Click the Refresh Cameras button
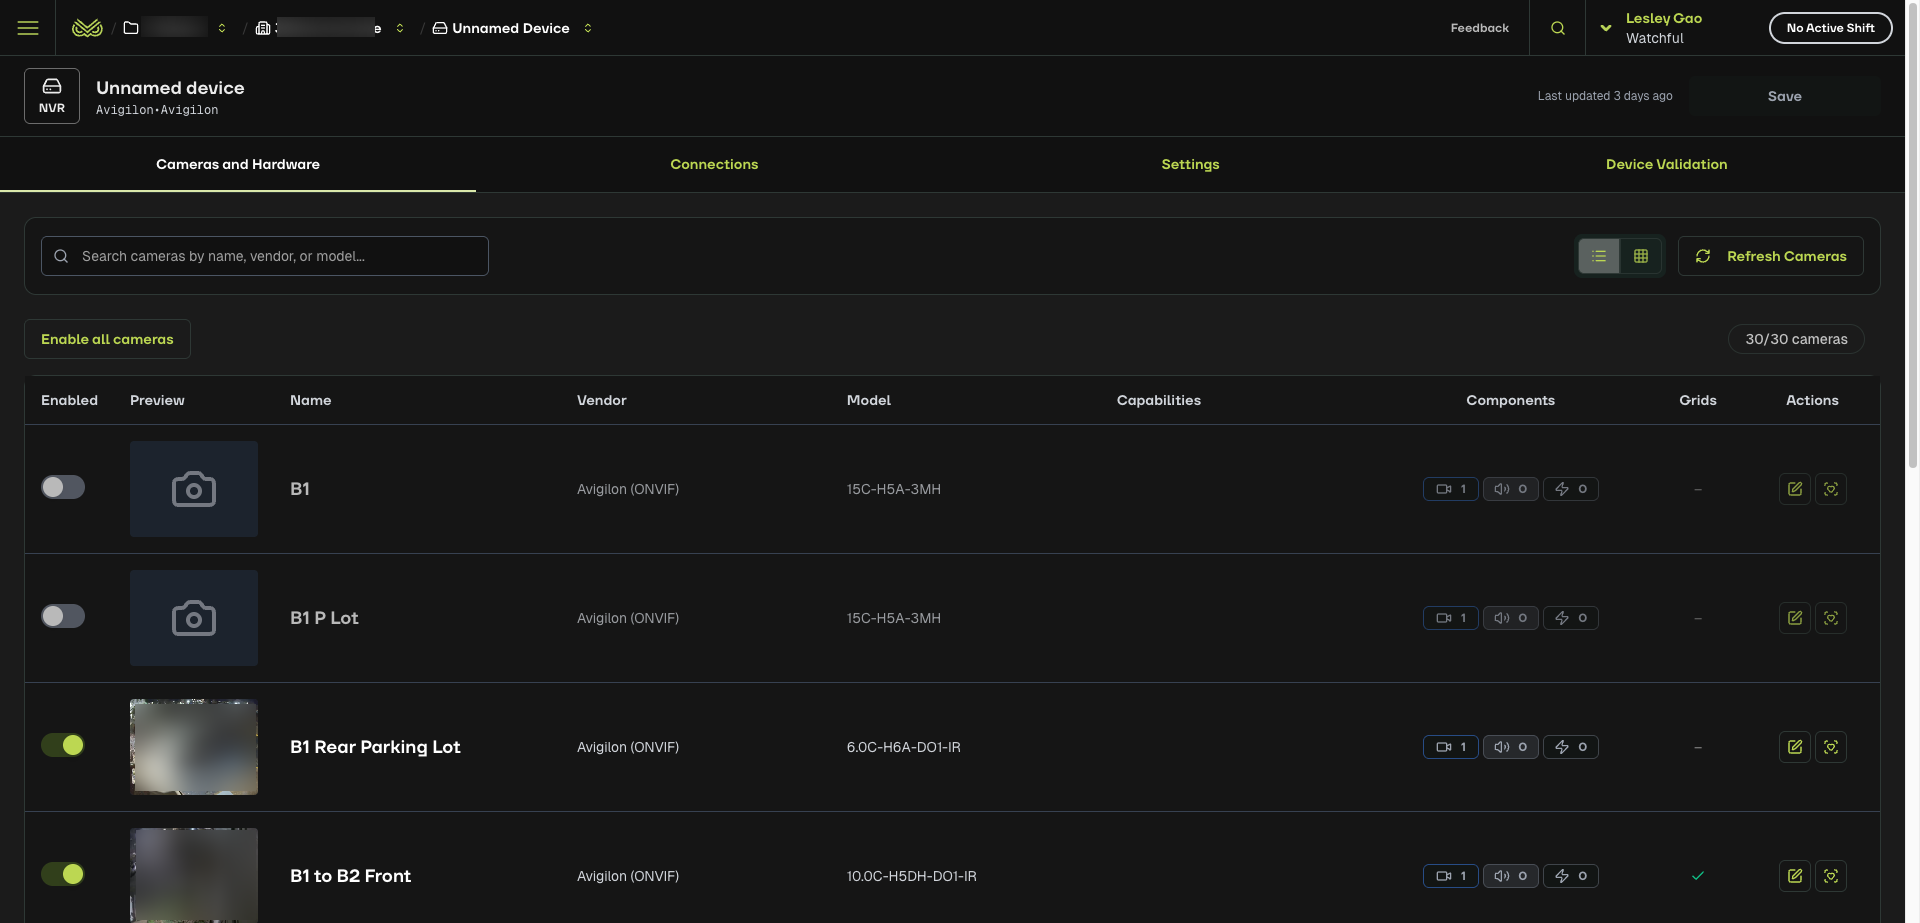Viewport: 1920px width, 923px height. point(1770,256)
